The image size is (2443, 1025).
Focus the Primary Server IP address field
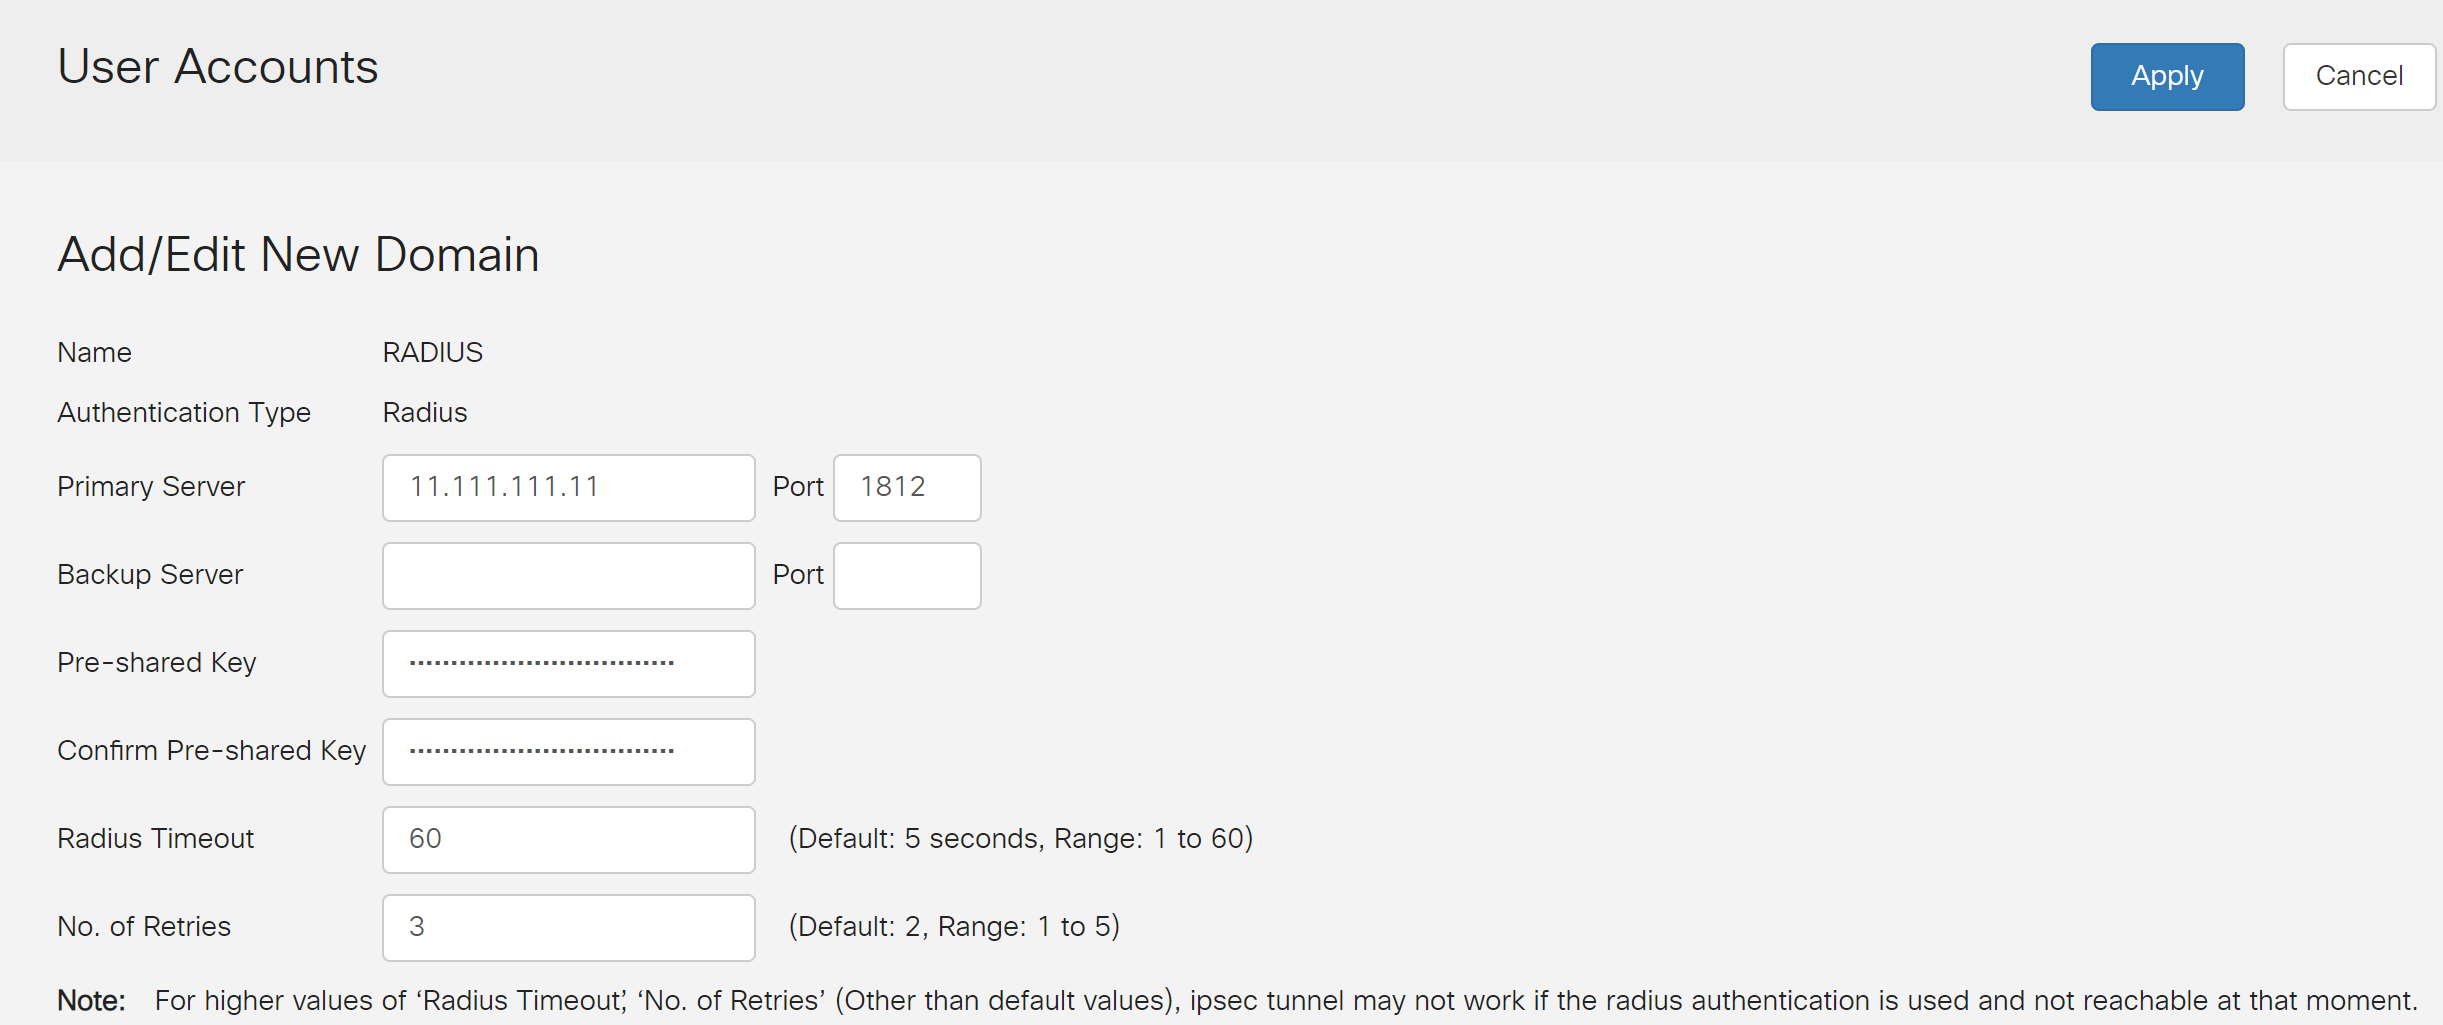pyautogui.click(x=568, y=488)
